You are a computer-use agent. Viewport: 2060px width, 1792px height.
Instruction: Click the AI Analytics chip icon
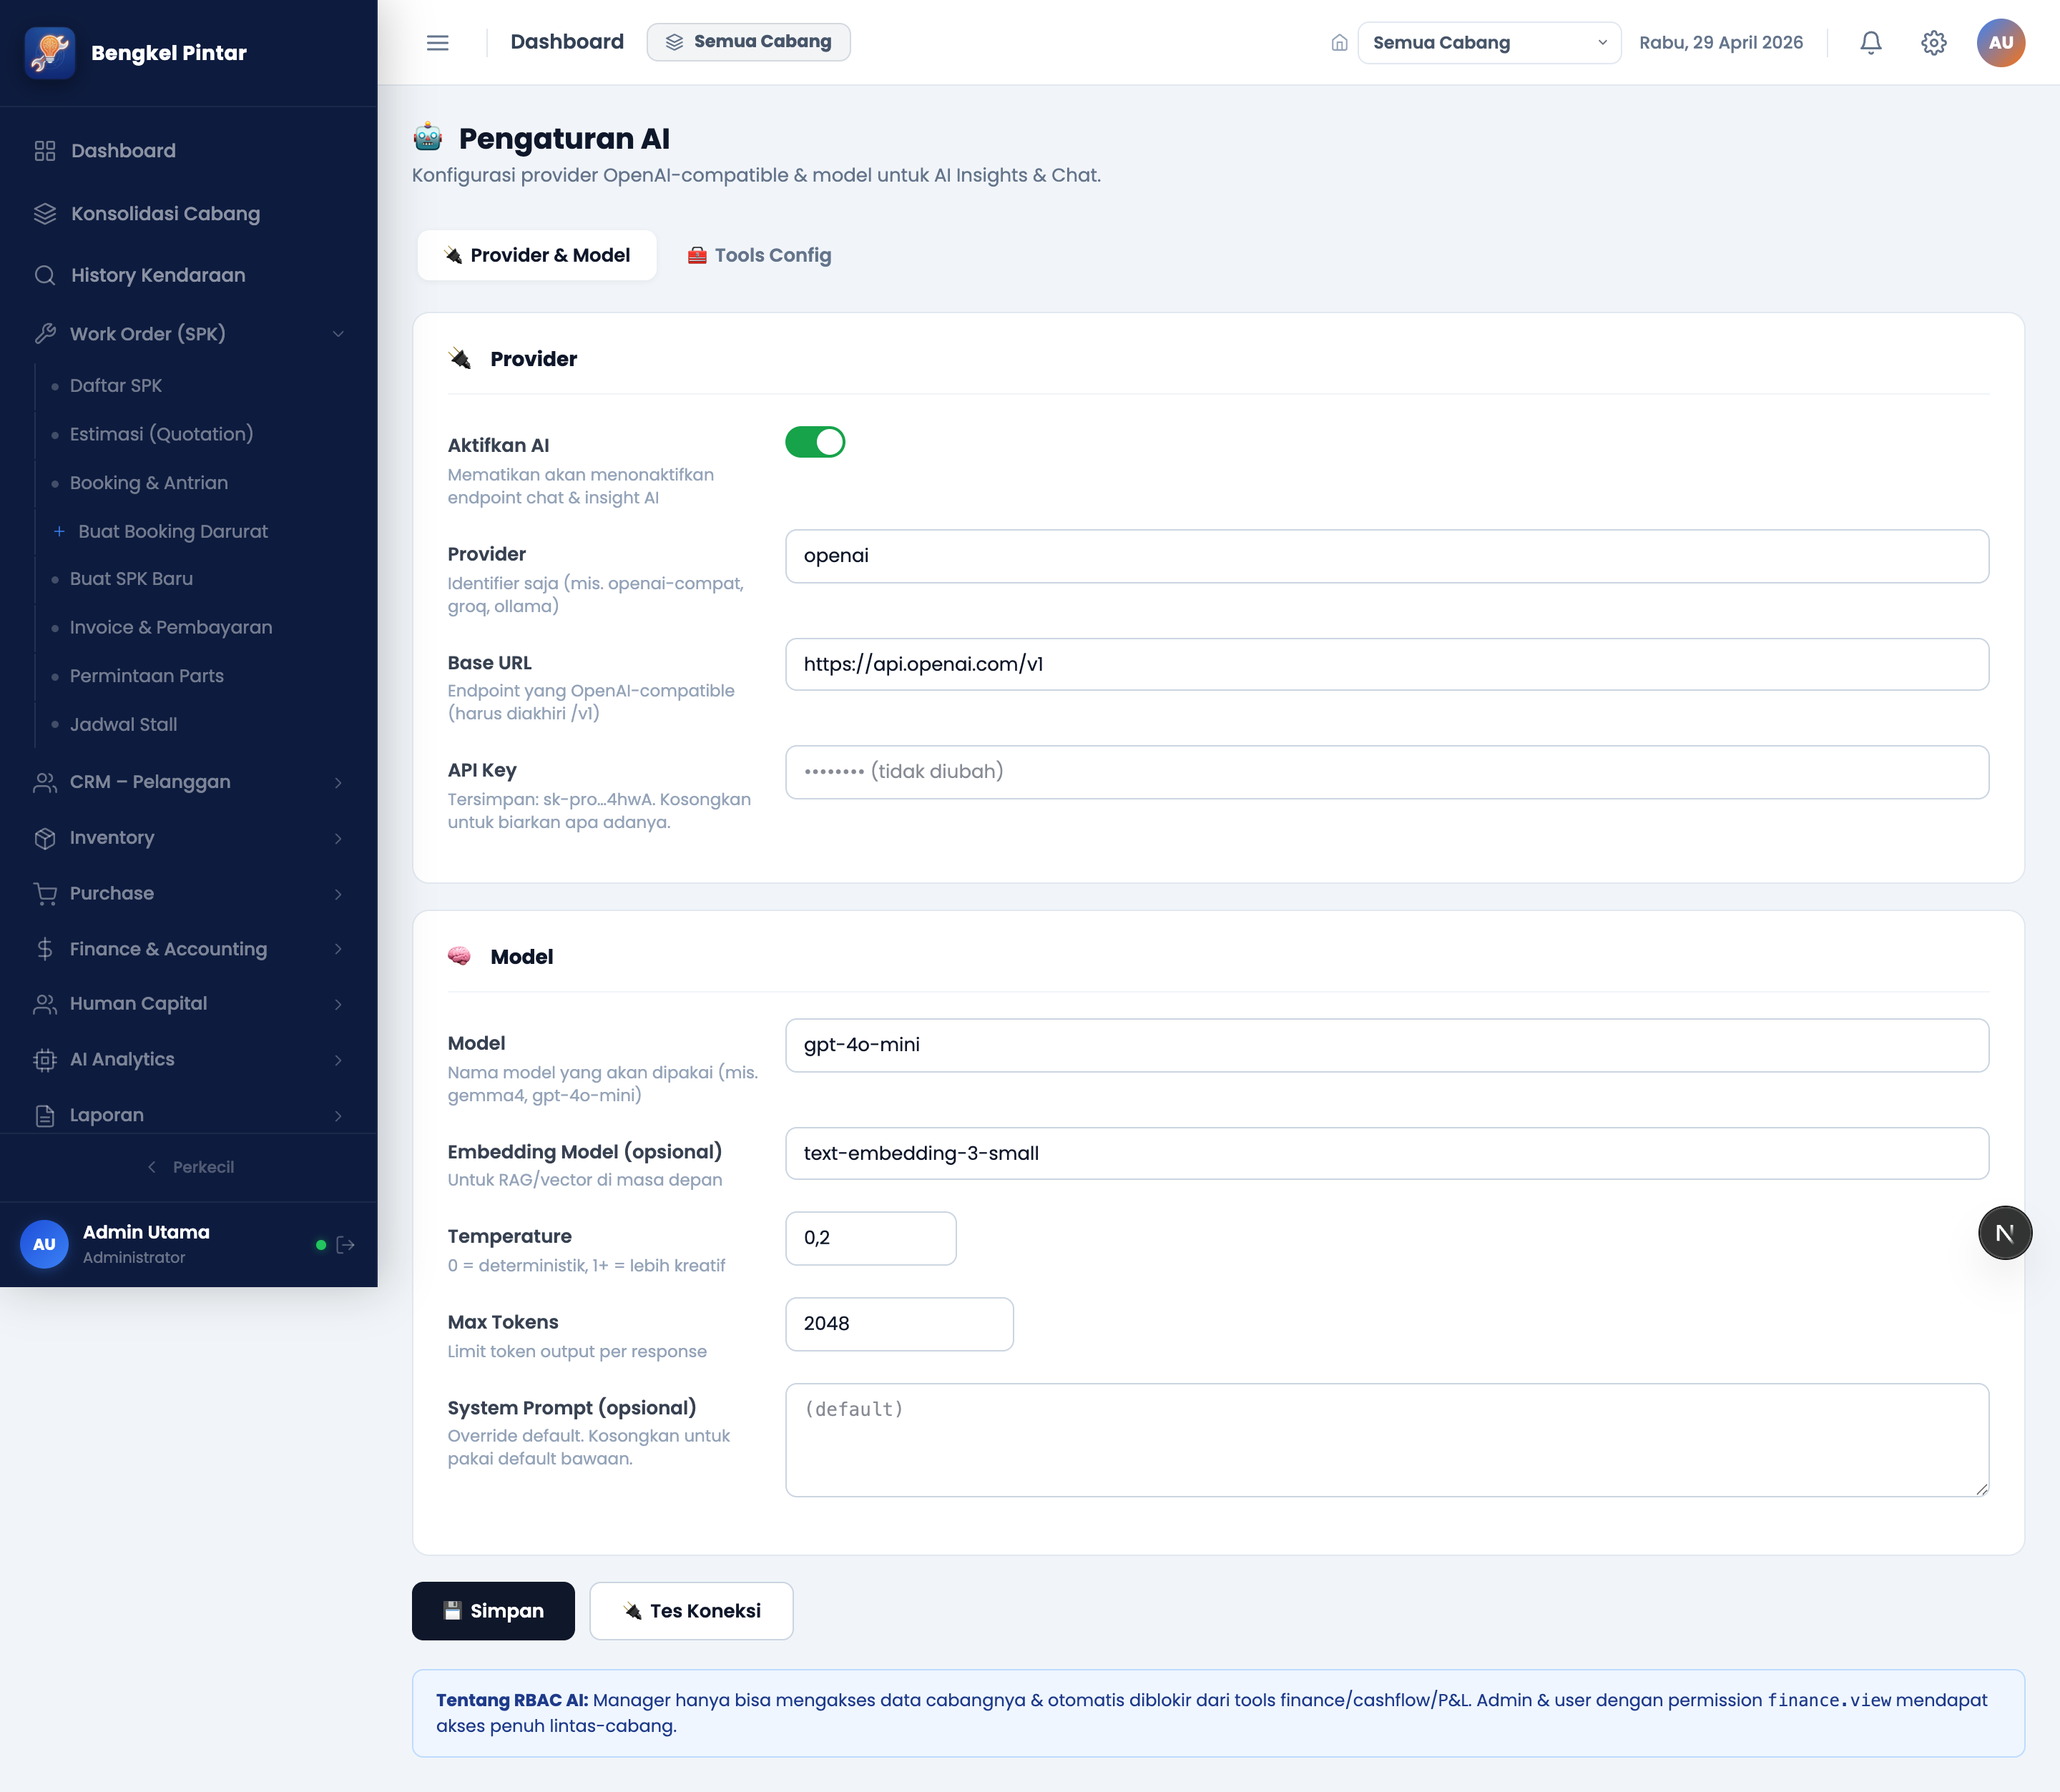45,1060
